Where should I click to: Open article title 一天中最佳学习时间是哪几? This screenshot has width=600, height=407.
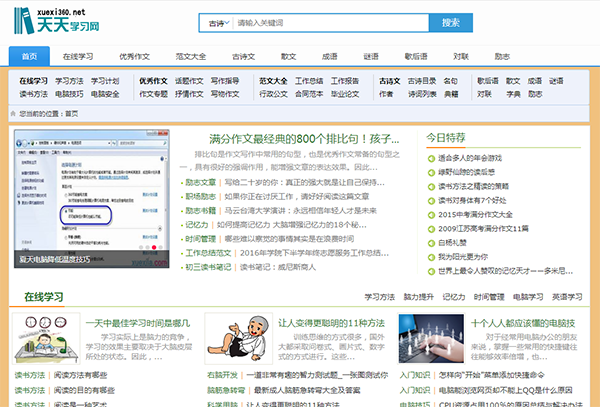(x=138, y=324)
